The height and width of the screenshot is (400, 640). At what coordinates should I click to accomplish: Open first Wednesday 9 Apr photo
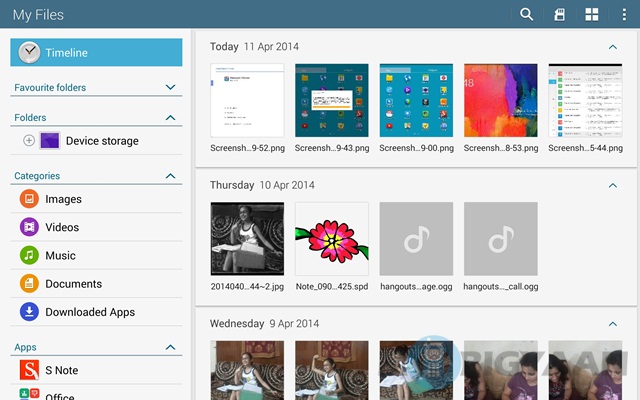click(247, 370)
